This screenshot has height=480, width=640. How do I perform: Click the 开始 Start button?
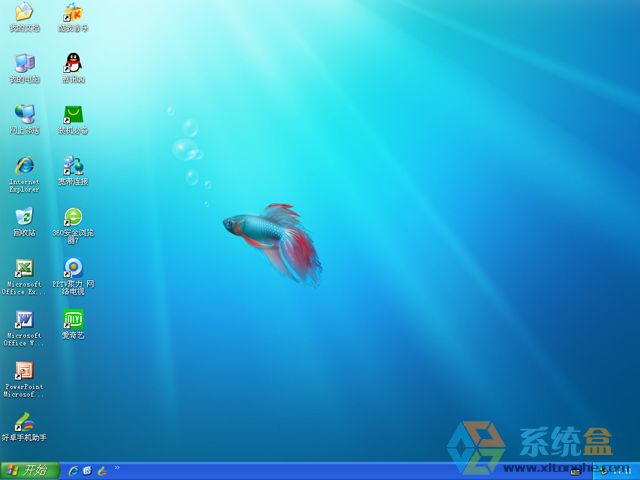pyautogui.click(x=29, y=470)
